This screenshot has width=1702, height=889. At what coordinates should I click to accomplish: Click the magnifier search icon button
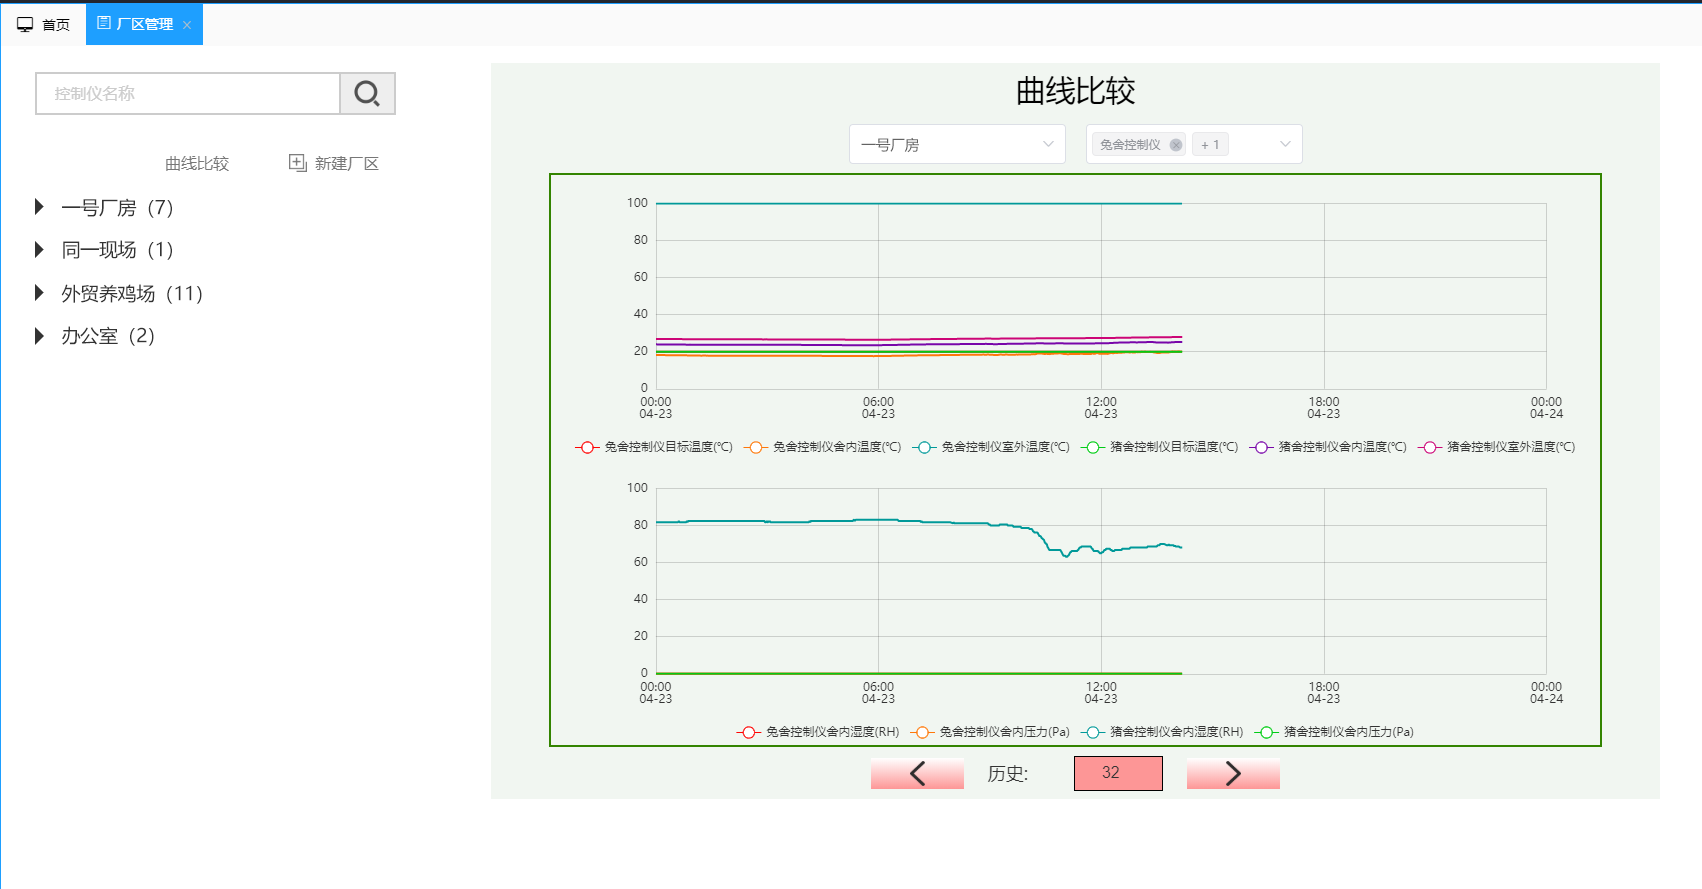367,94
